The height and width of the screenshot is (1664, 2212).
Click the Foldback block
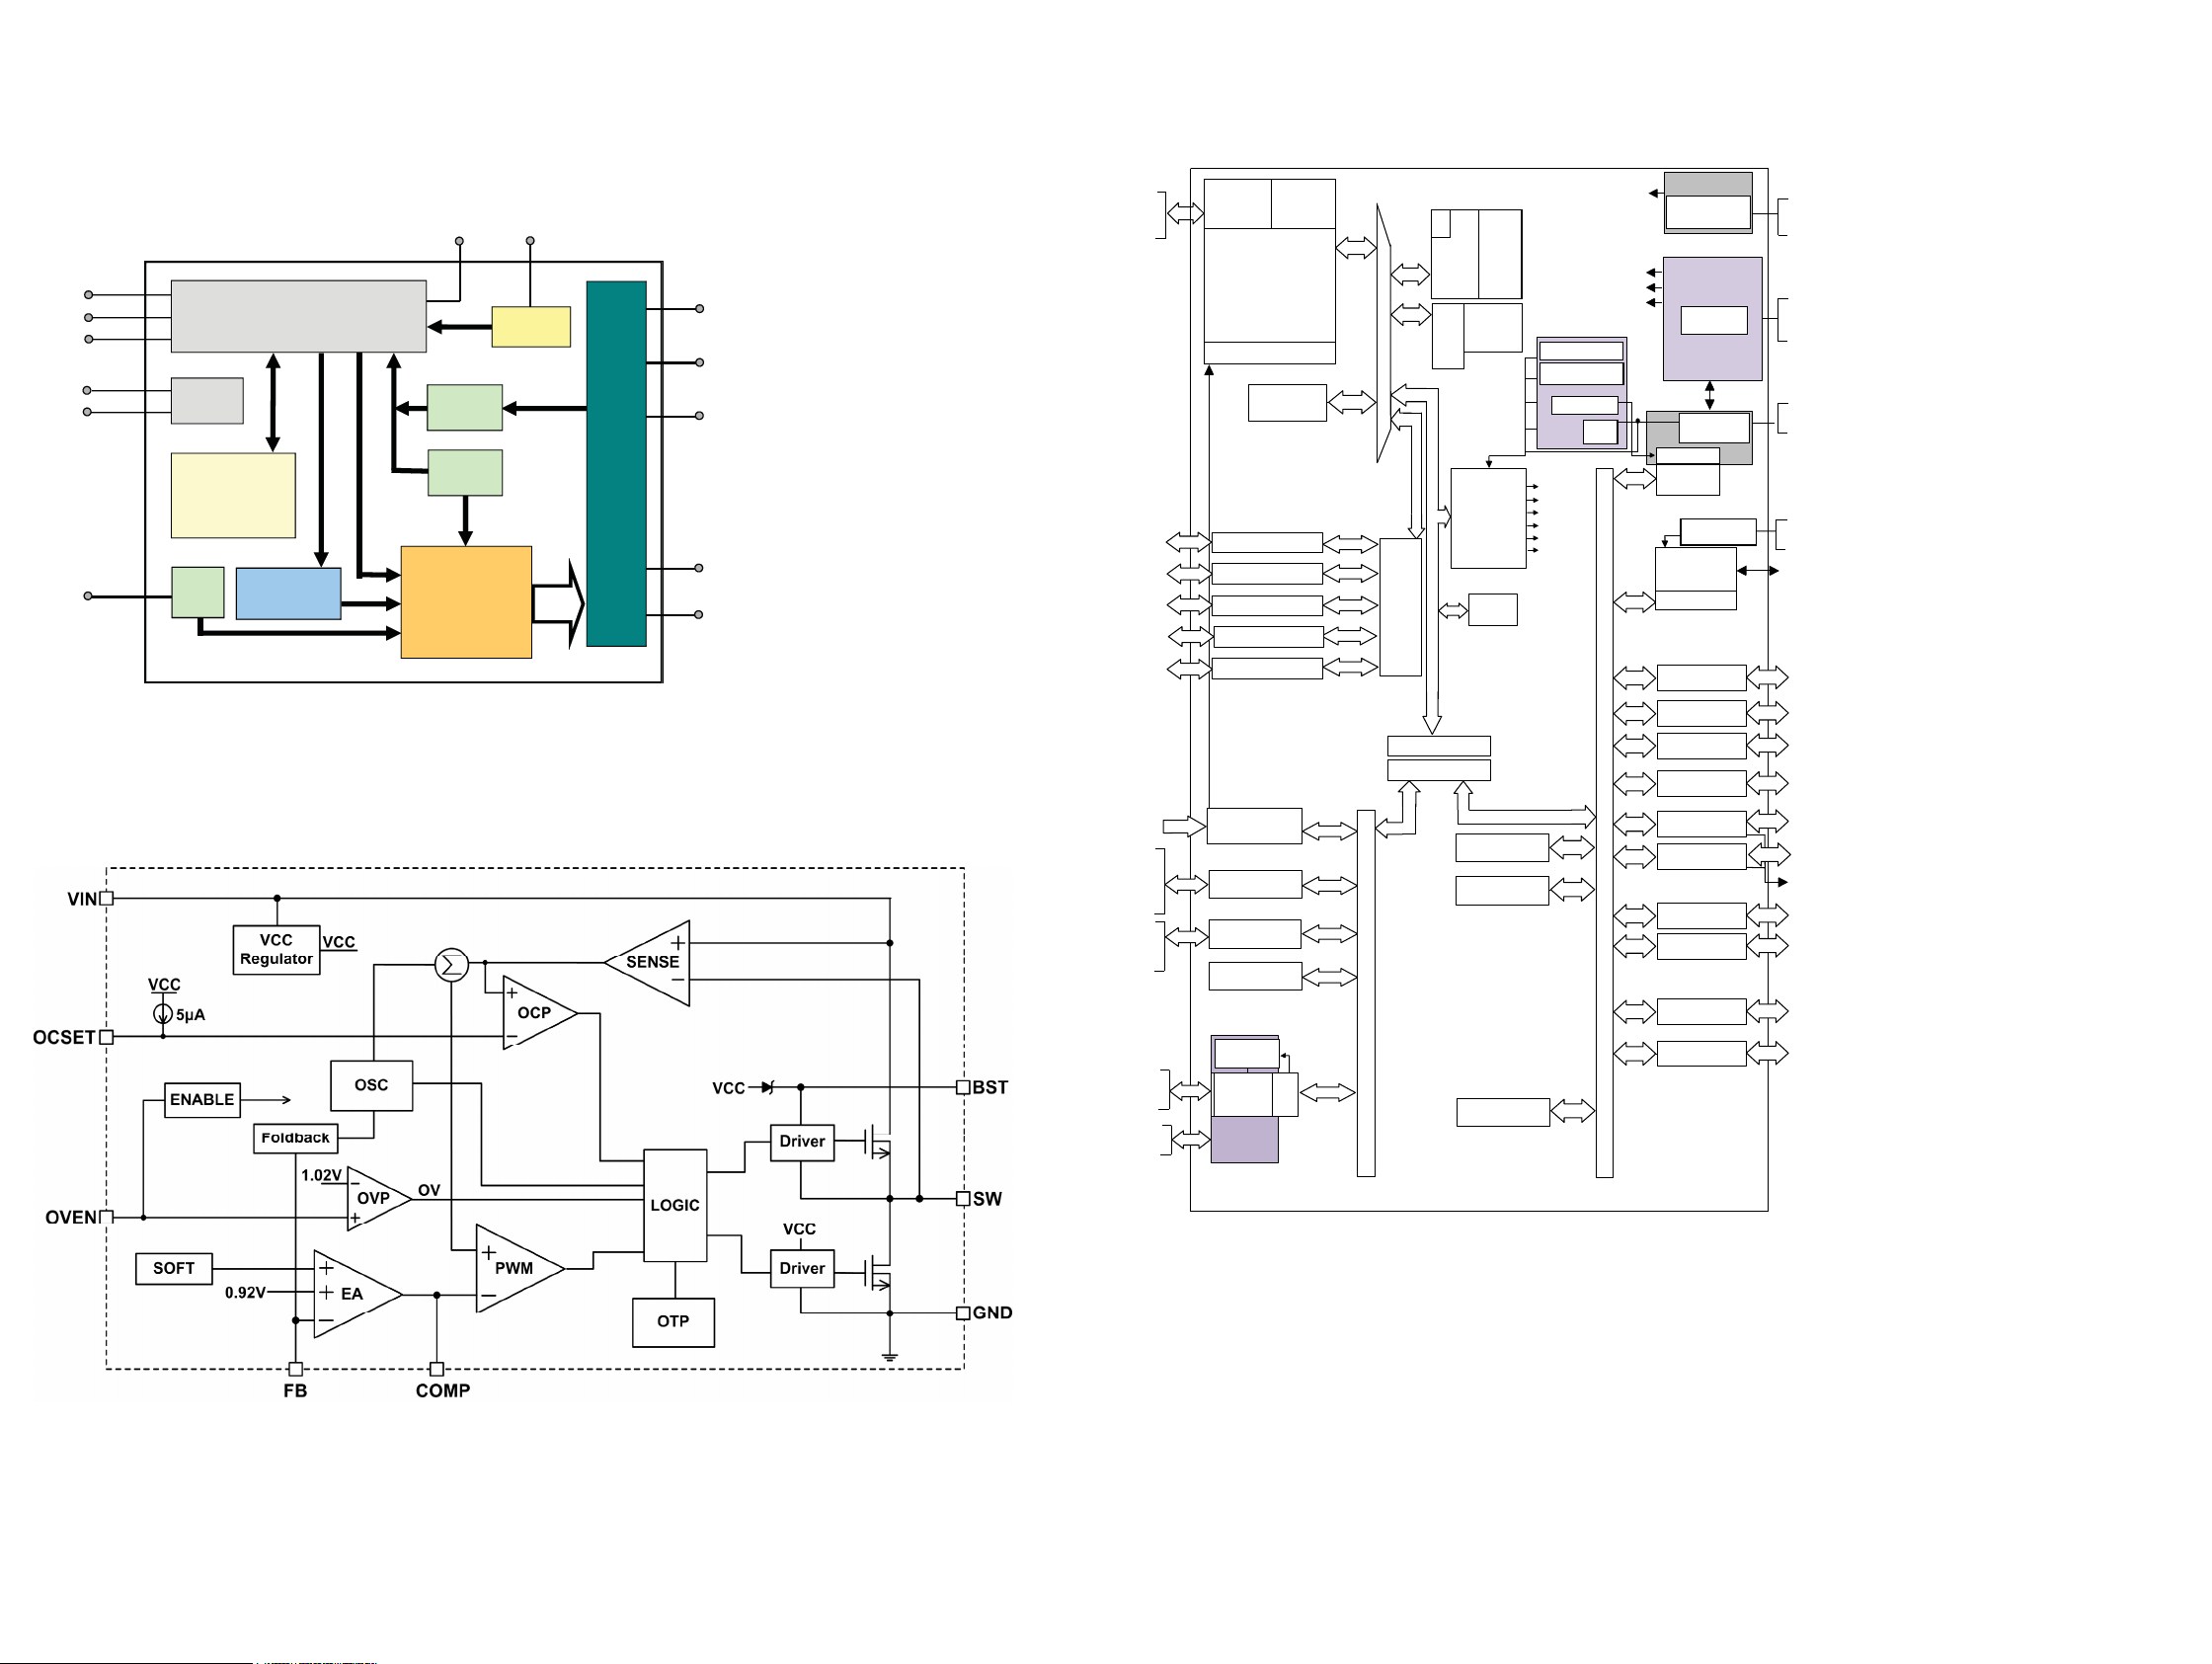pyautogui.click(x=295, y=1138)
